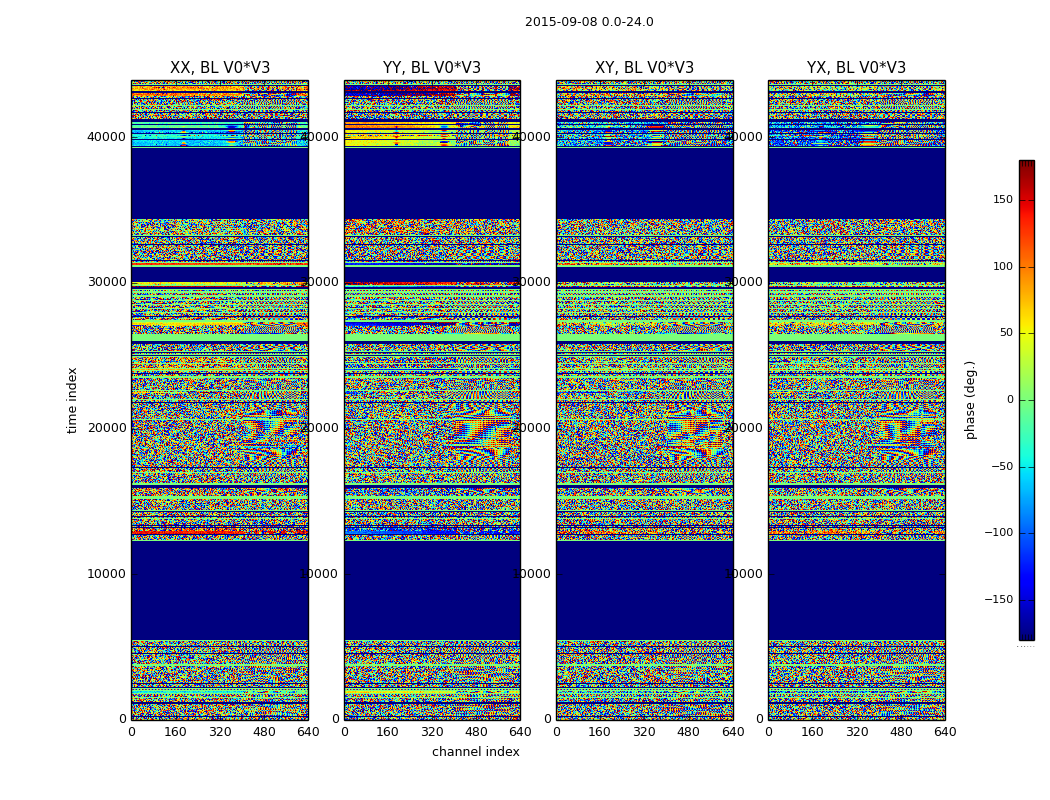Select the 'YX, BL V0*V3' subplot title
Viewport: 1050px width, 800px height.
856,68
